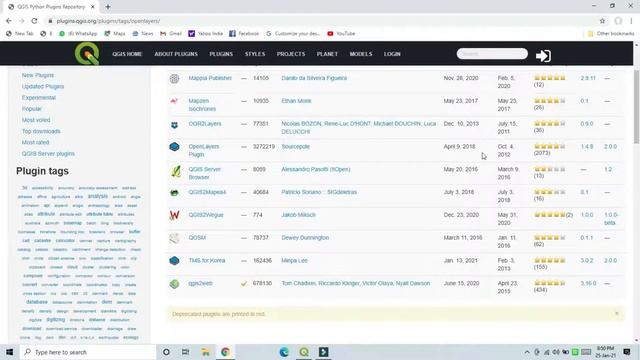Open File Explorer from the taskbar
Viewport: 640px width, 360px height.
[x=205, y=352]
